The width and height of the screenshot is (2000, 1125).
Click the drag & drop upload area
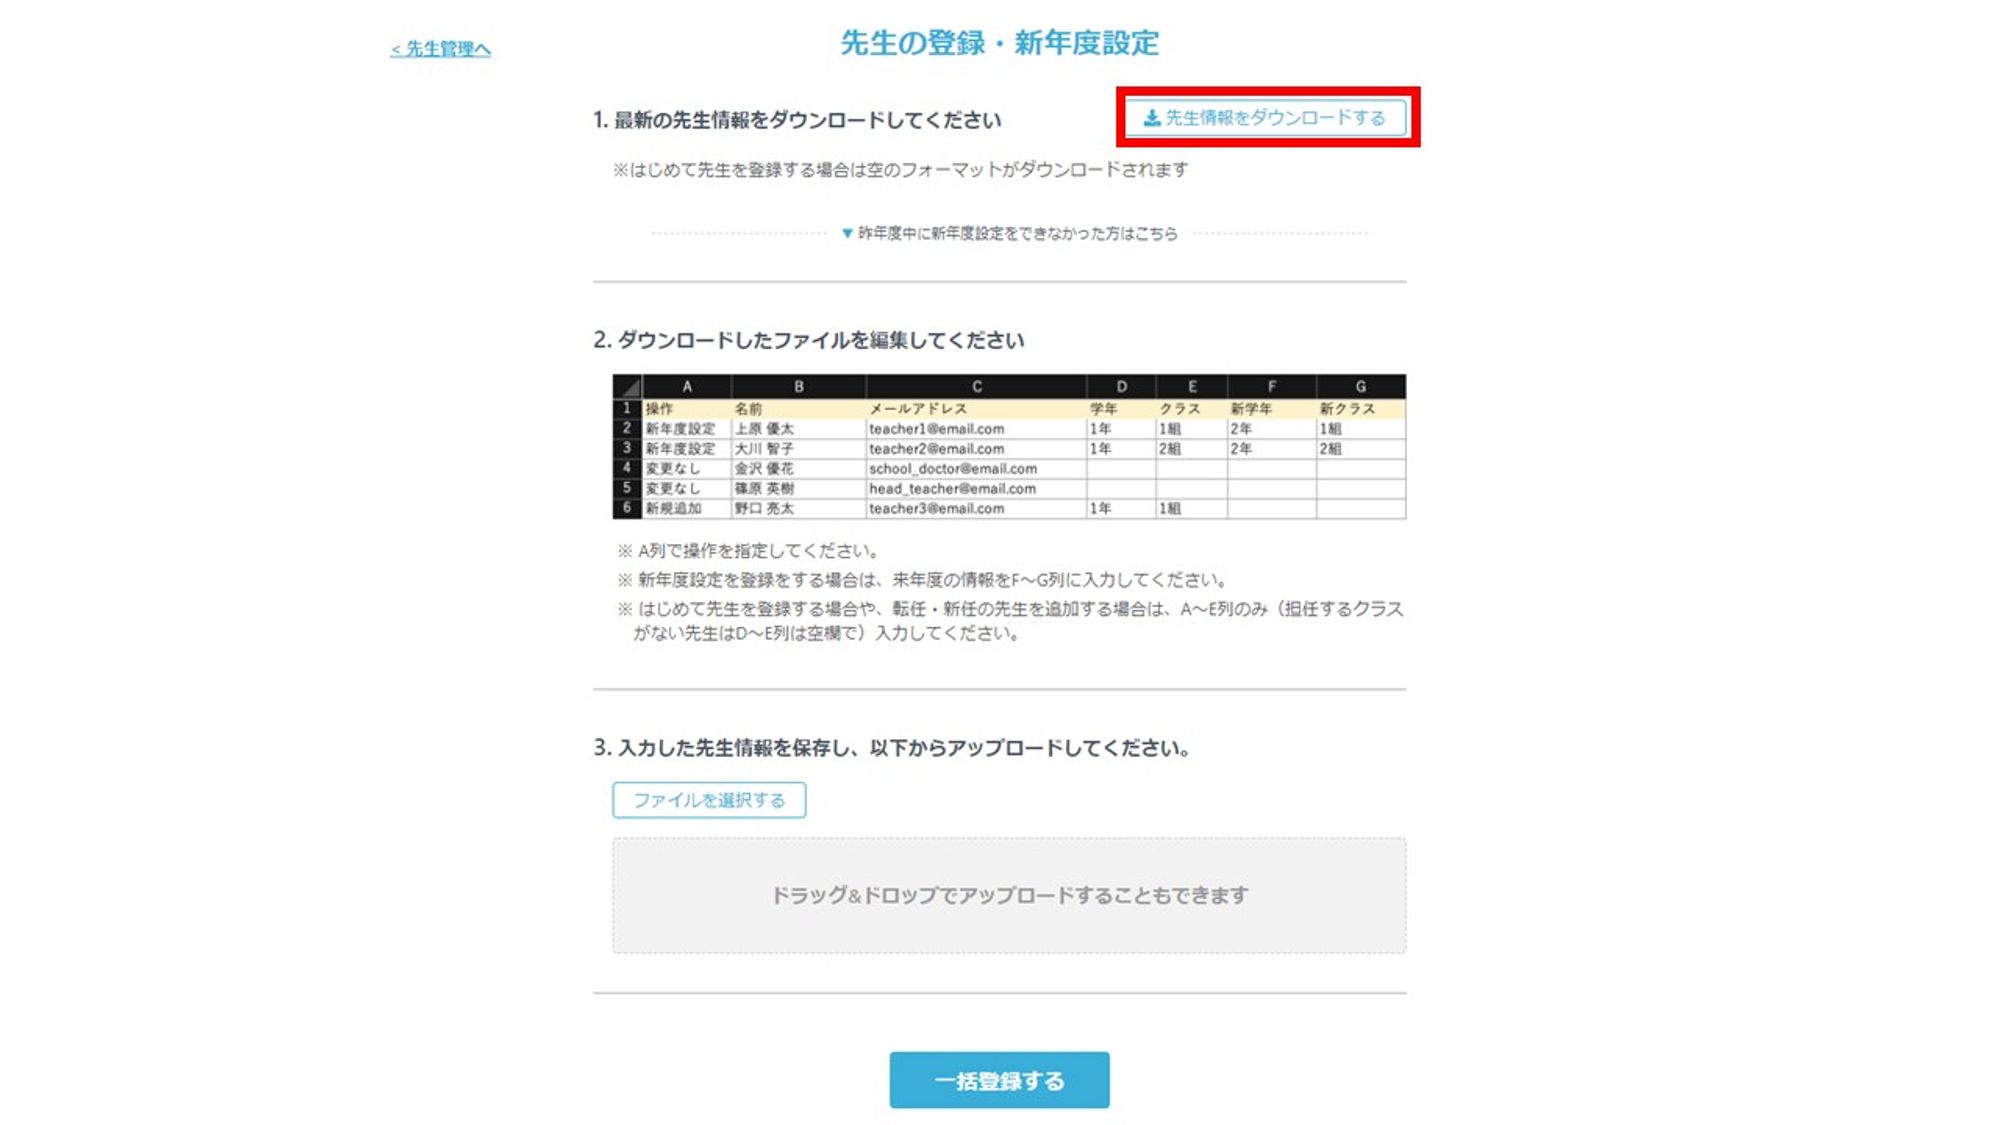[1008, 895]
